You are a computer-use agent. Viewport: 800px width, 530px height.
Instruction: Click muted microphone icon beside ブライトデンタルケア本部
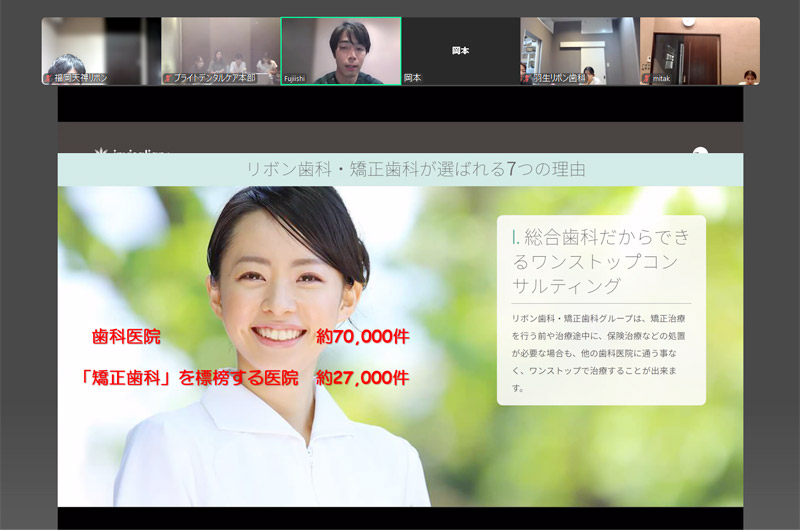[168, 79]
